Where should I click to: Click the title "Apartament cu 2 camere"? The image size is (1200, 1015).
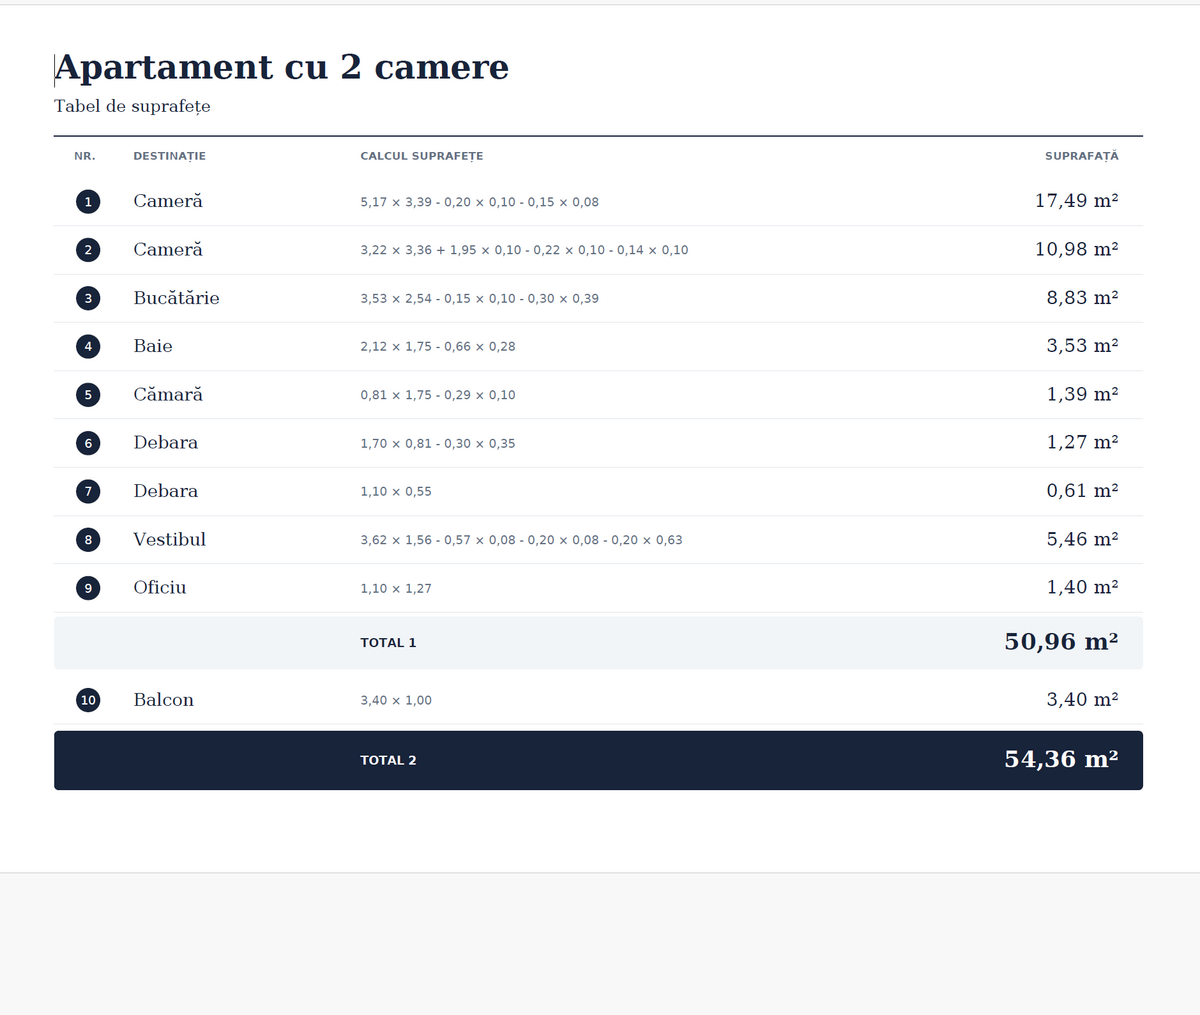point(281,67)
